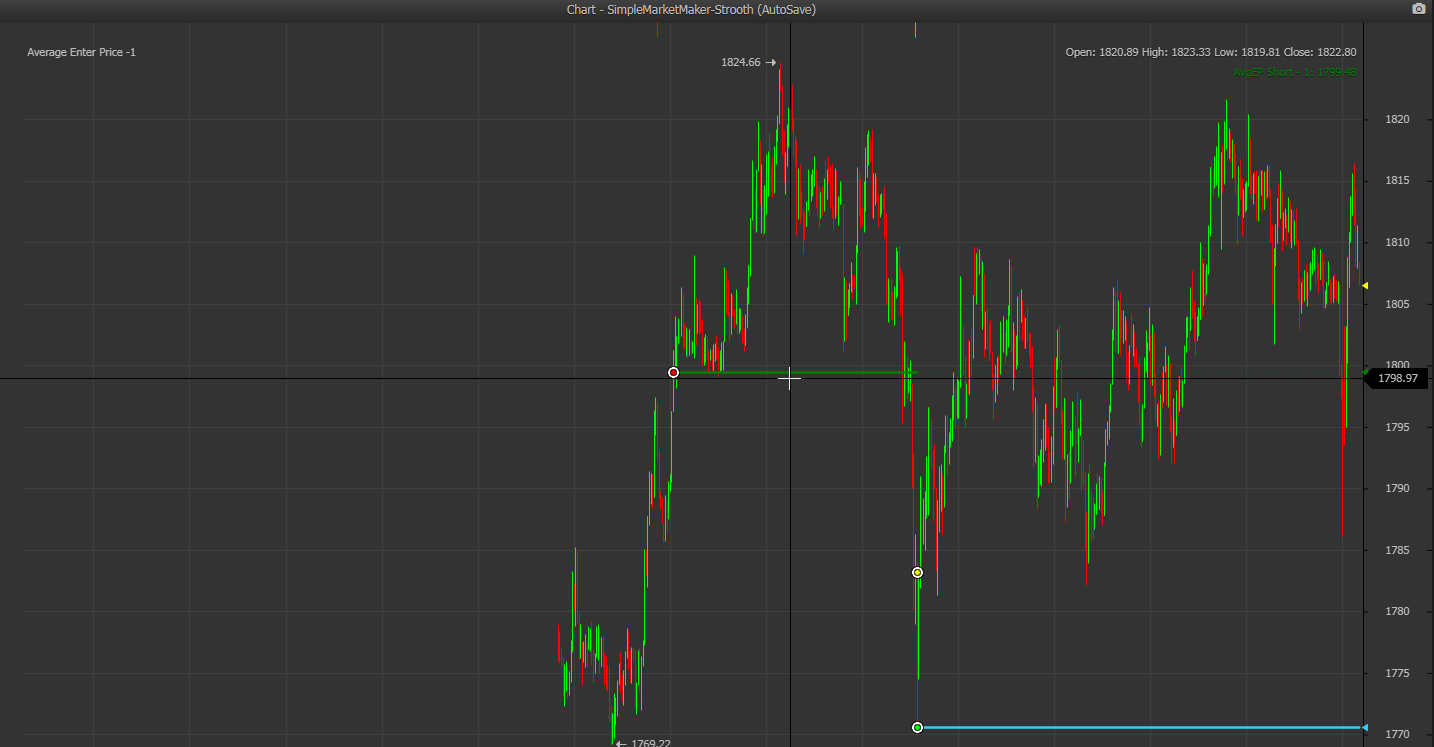This screenshot has width=1434, height=747.
Task: Click the small green triangle at axis edge
Action: 1365,371
